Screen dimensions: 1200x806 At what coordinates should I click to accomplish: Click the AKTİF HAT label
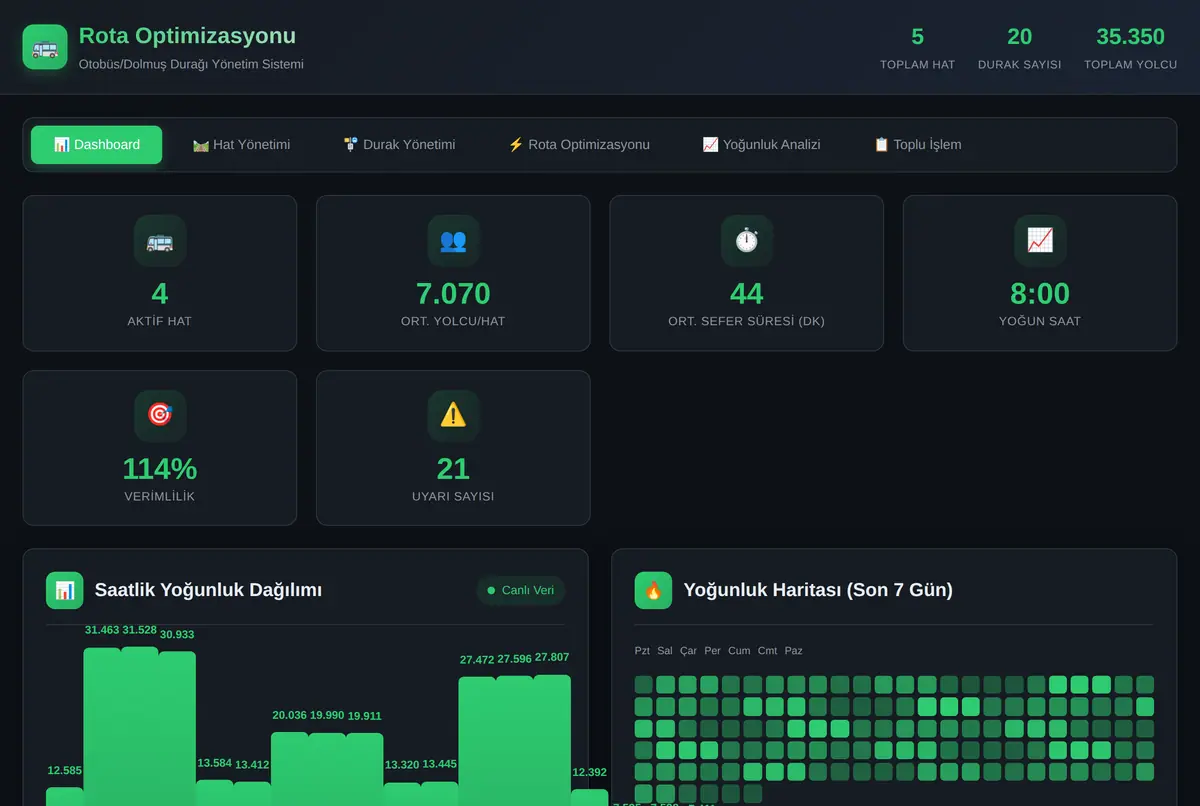pos(160,322)
